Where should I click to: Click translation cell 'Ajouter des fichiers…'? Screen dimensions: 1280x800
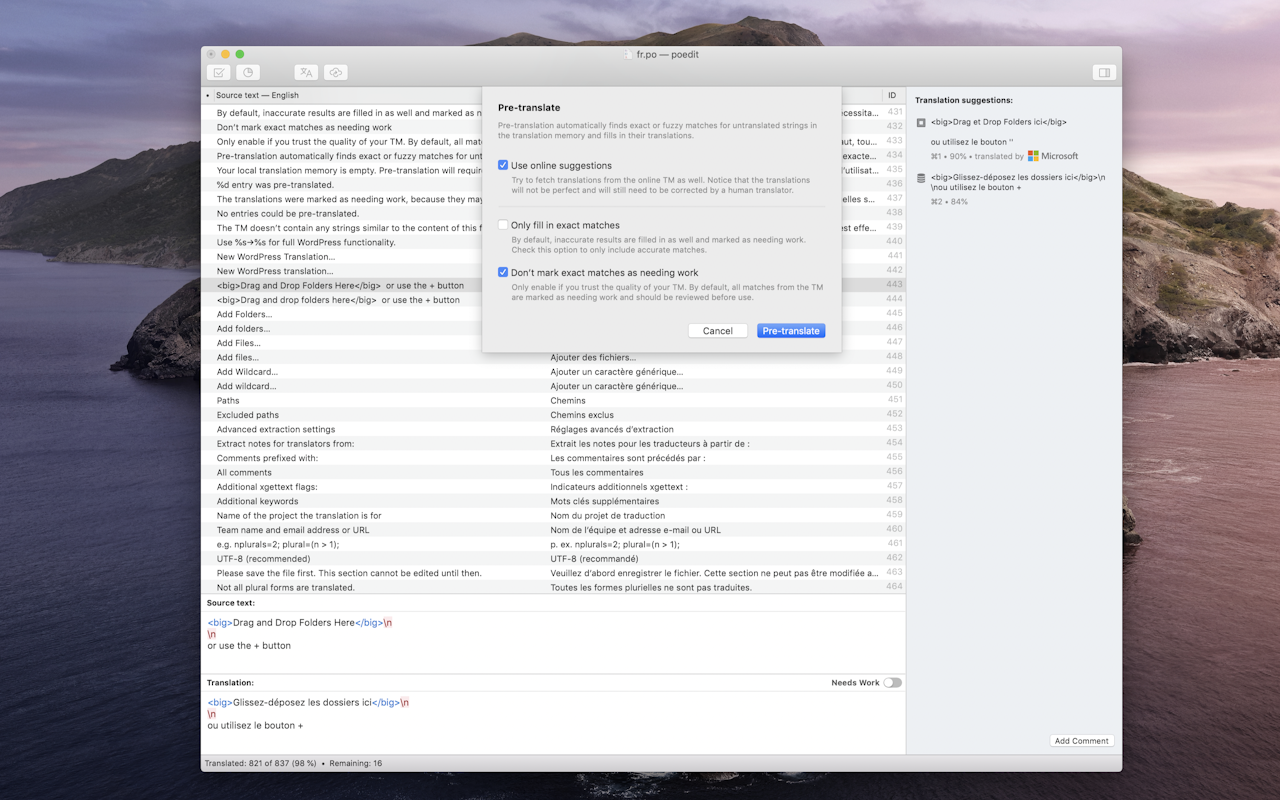pyautogui.click(x=593, y=357)
